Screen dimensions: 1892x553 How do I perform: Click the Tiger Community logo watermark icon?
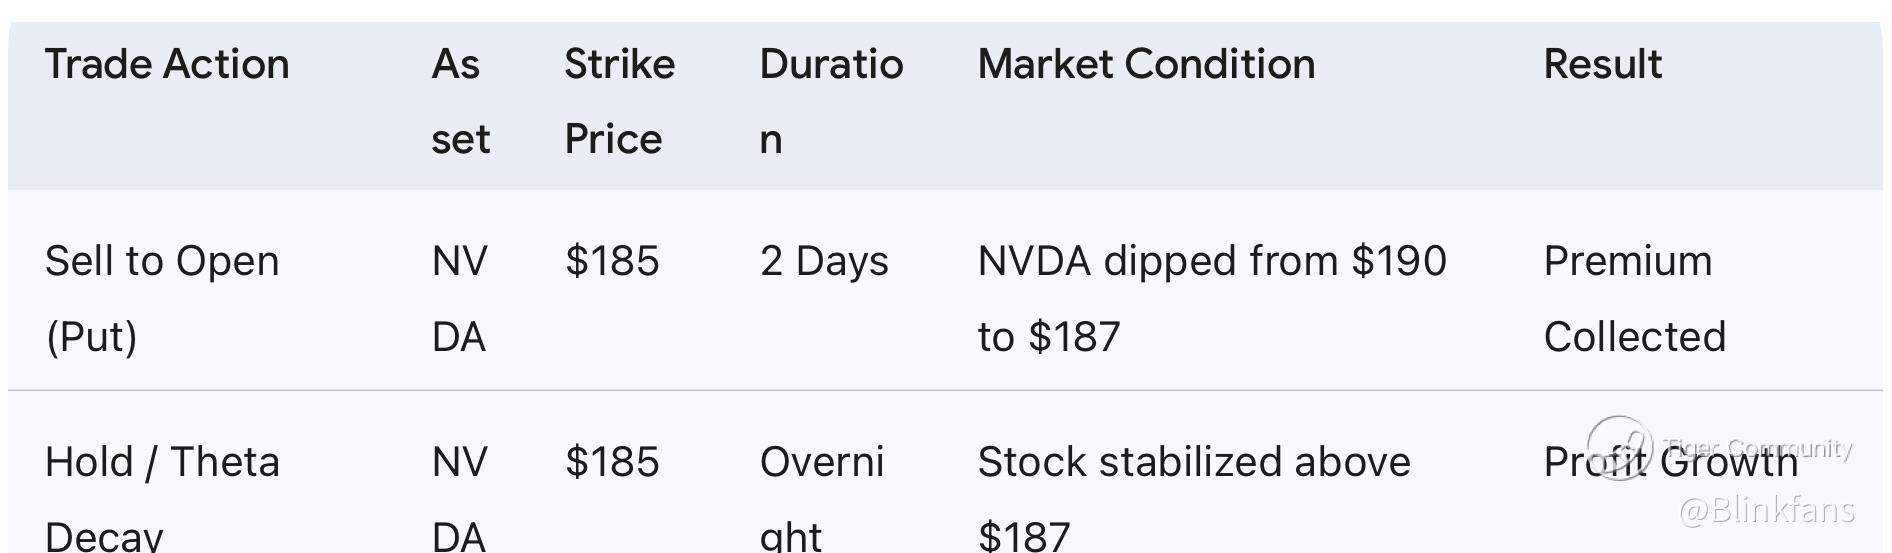pyautogui.click(x=1620, y=446)
